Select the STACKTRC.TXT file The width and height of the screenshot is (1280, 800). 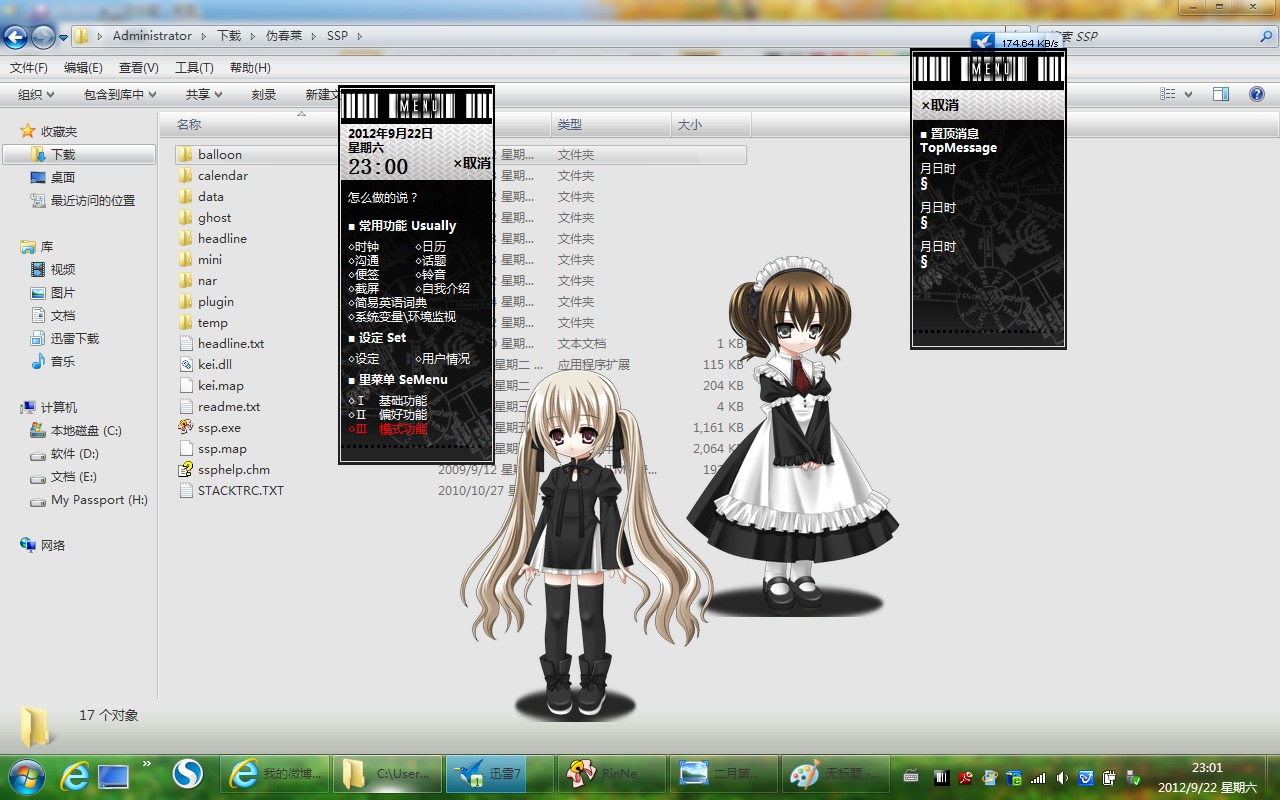coord(240,491)
